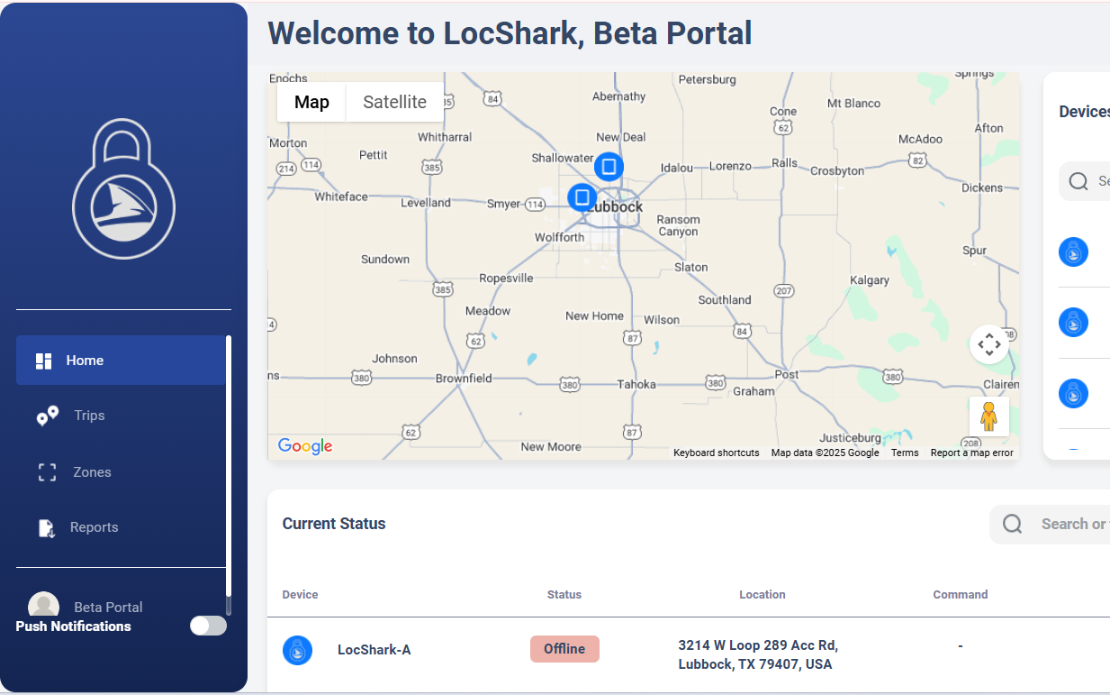Go to the Trips page
Screen dimensions: 1110x695
point(88,415)
